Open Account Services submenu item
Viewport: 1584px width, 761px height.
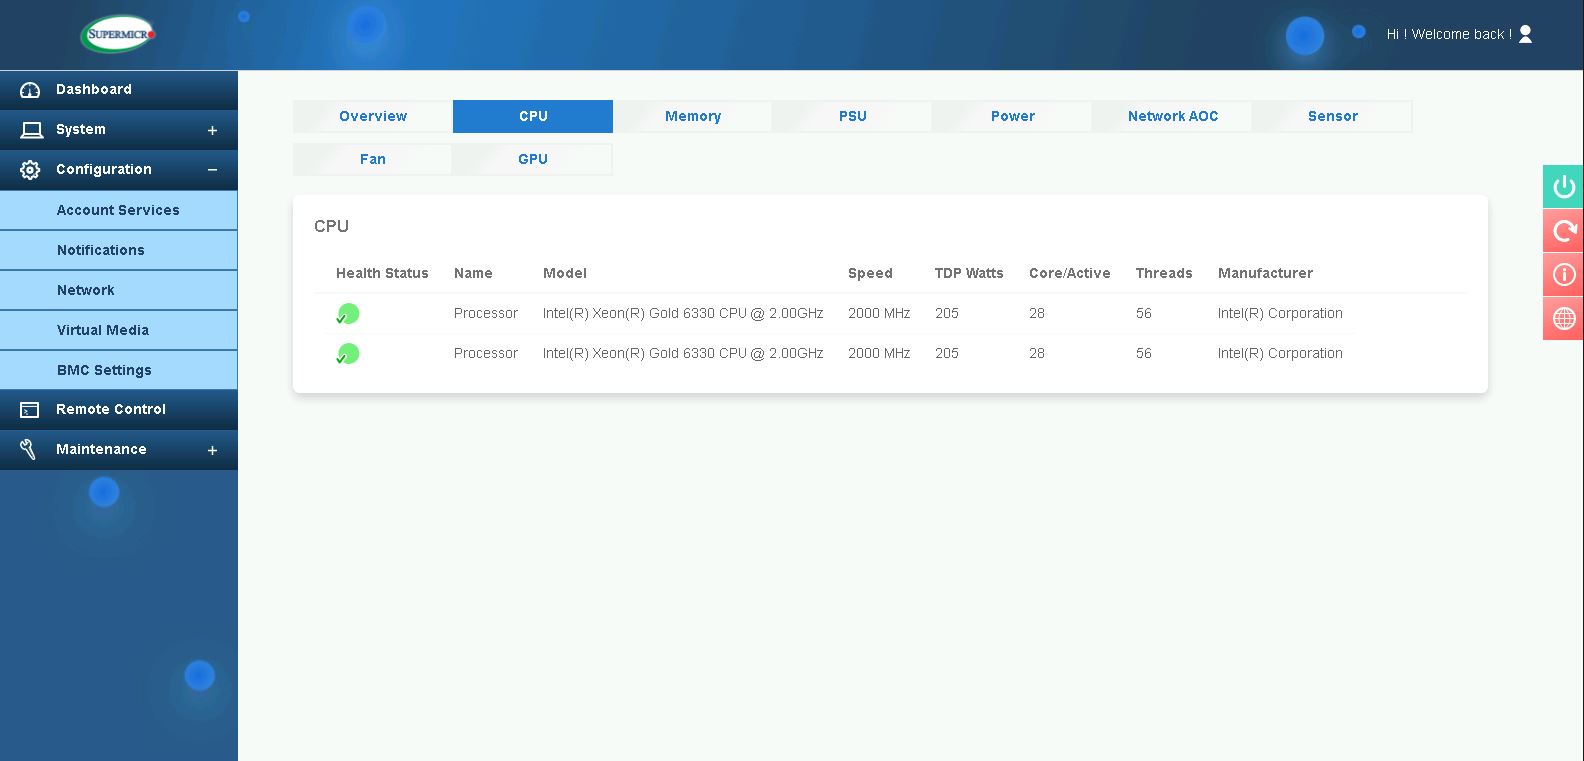click(119, 210)
